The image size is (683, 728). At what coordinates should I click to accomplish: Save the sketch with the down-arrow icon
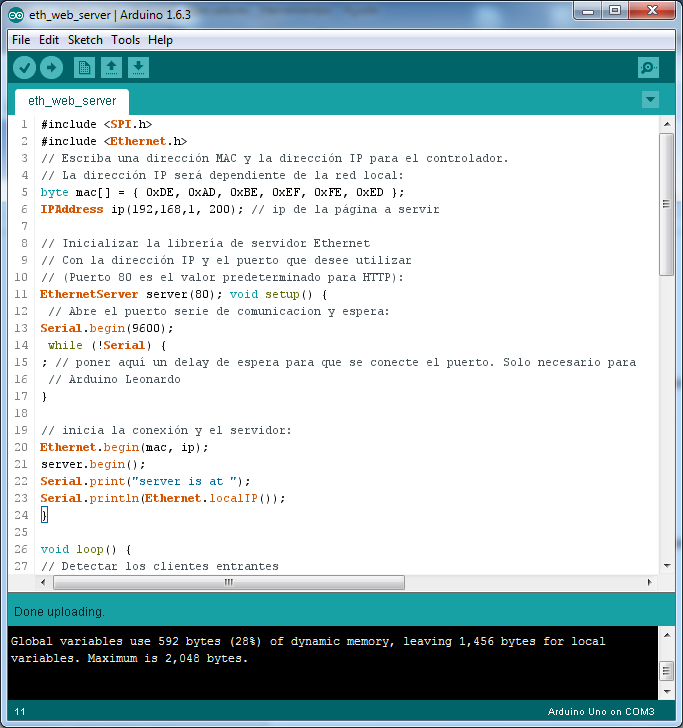(x=138, y=68)
